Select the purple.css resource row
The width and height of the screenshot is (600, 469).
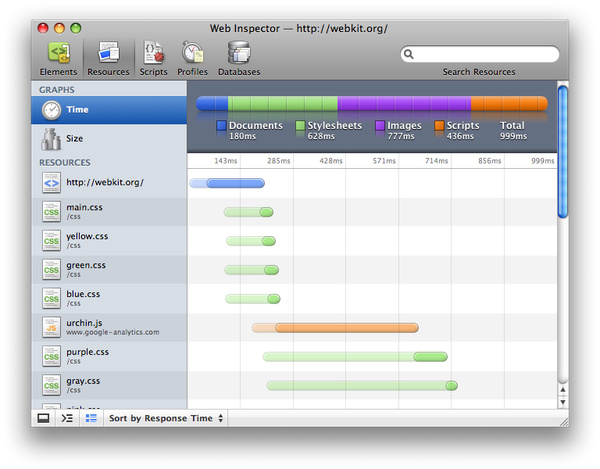(x=109, y=357)
